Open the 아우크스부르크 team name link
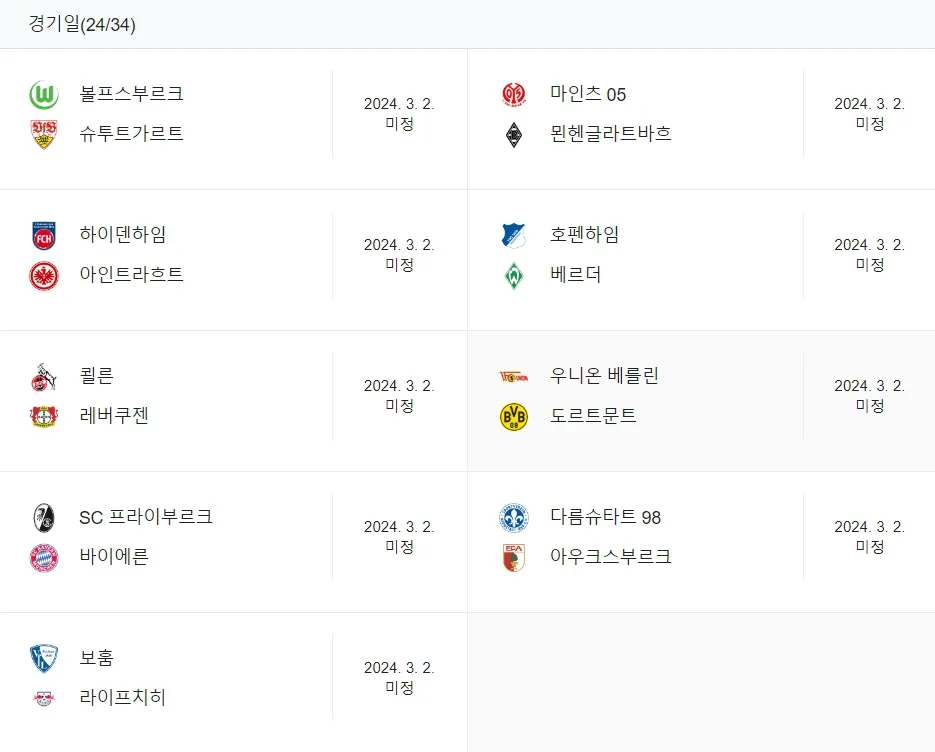 pyautogui.click(x=611, y=556)
